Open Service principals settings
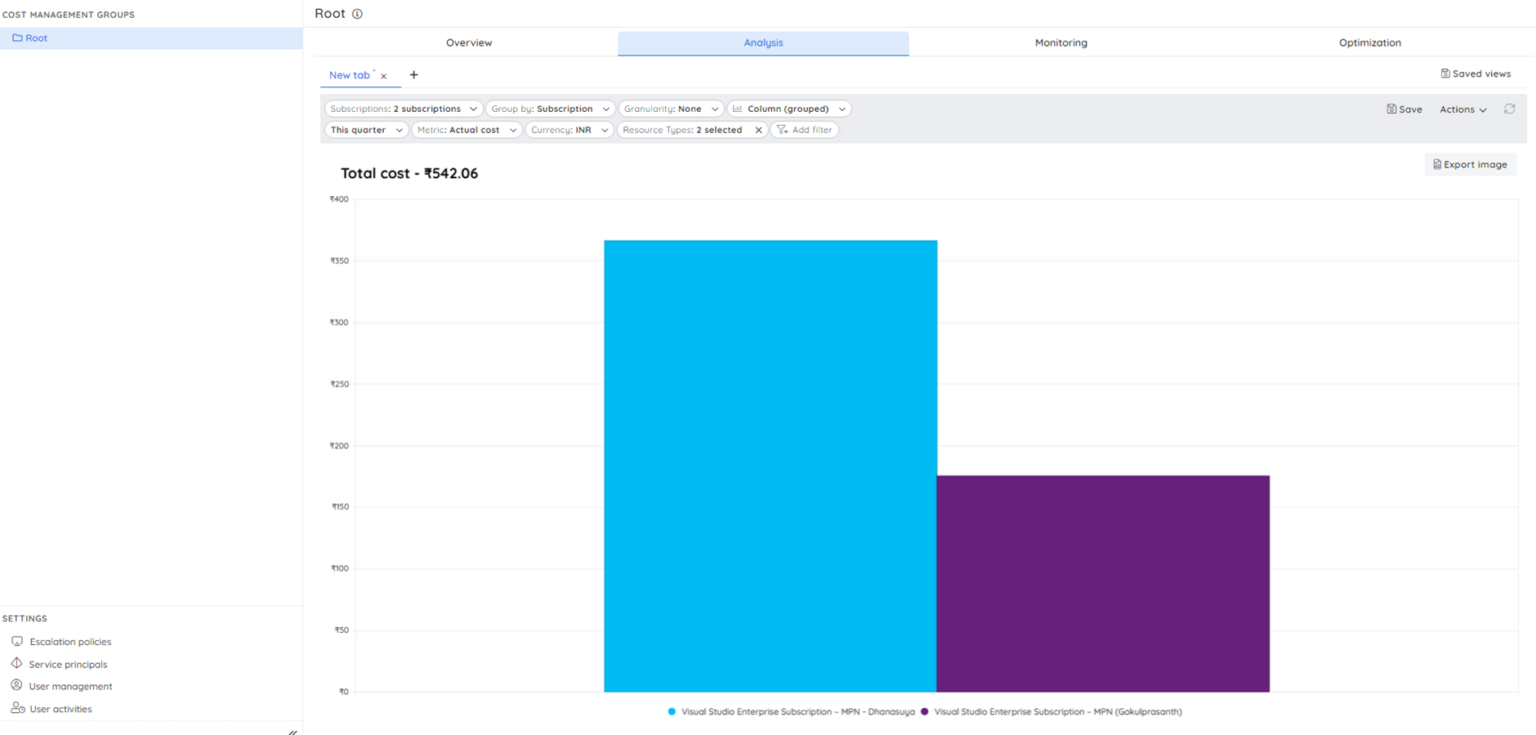Screen dimensions: 1536x735 point(59,664)
